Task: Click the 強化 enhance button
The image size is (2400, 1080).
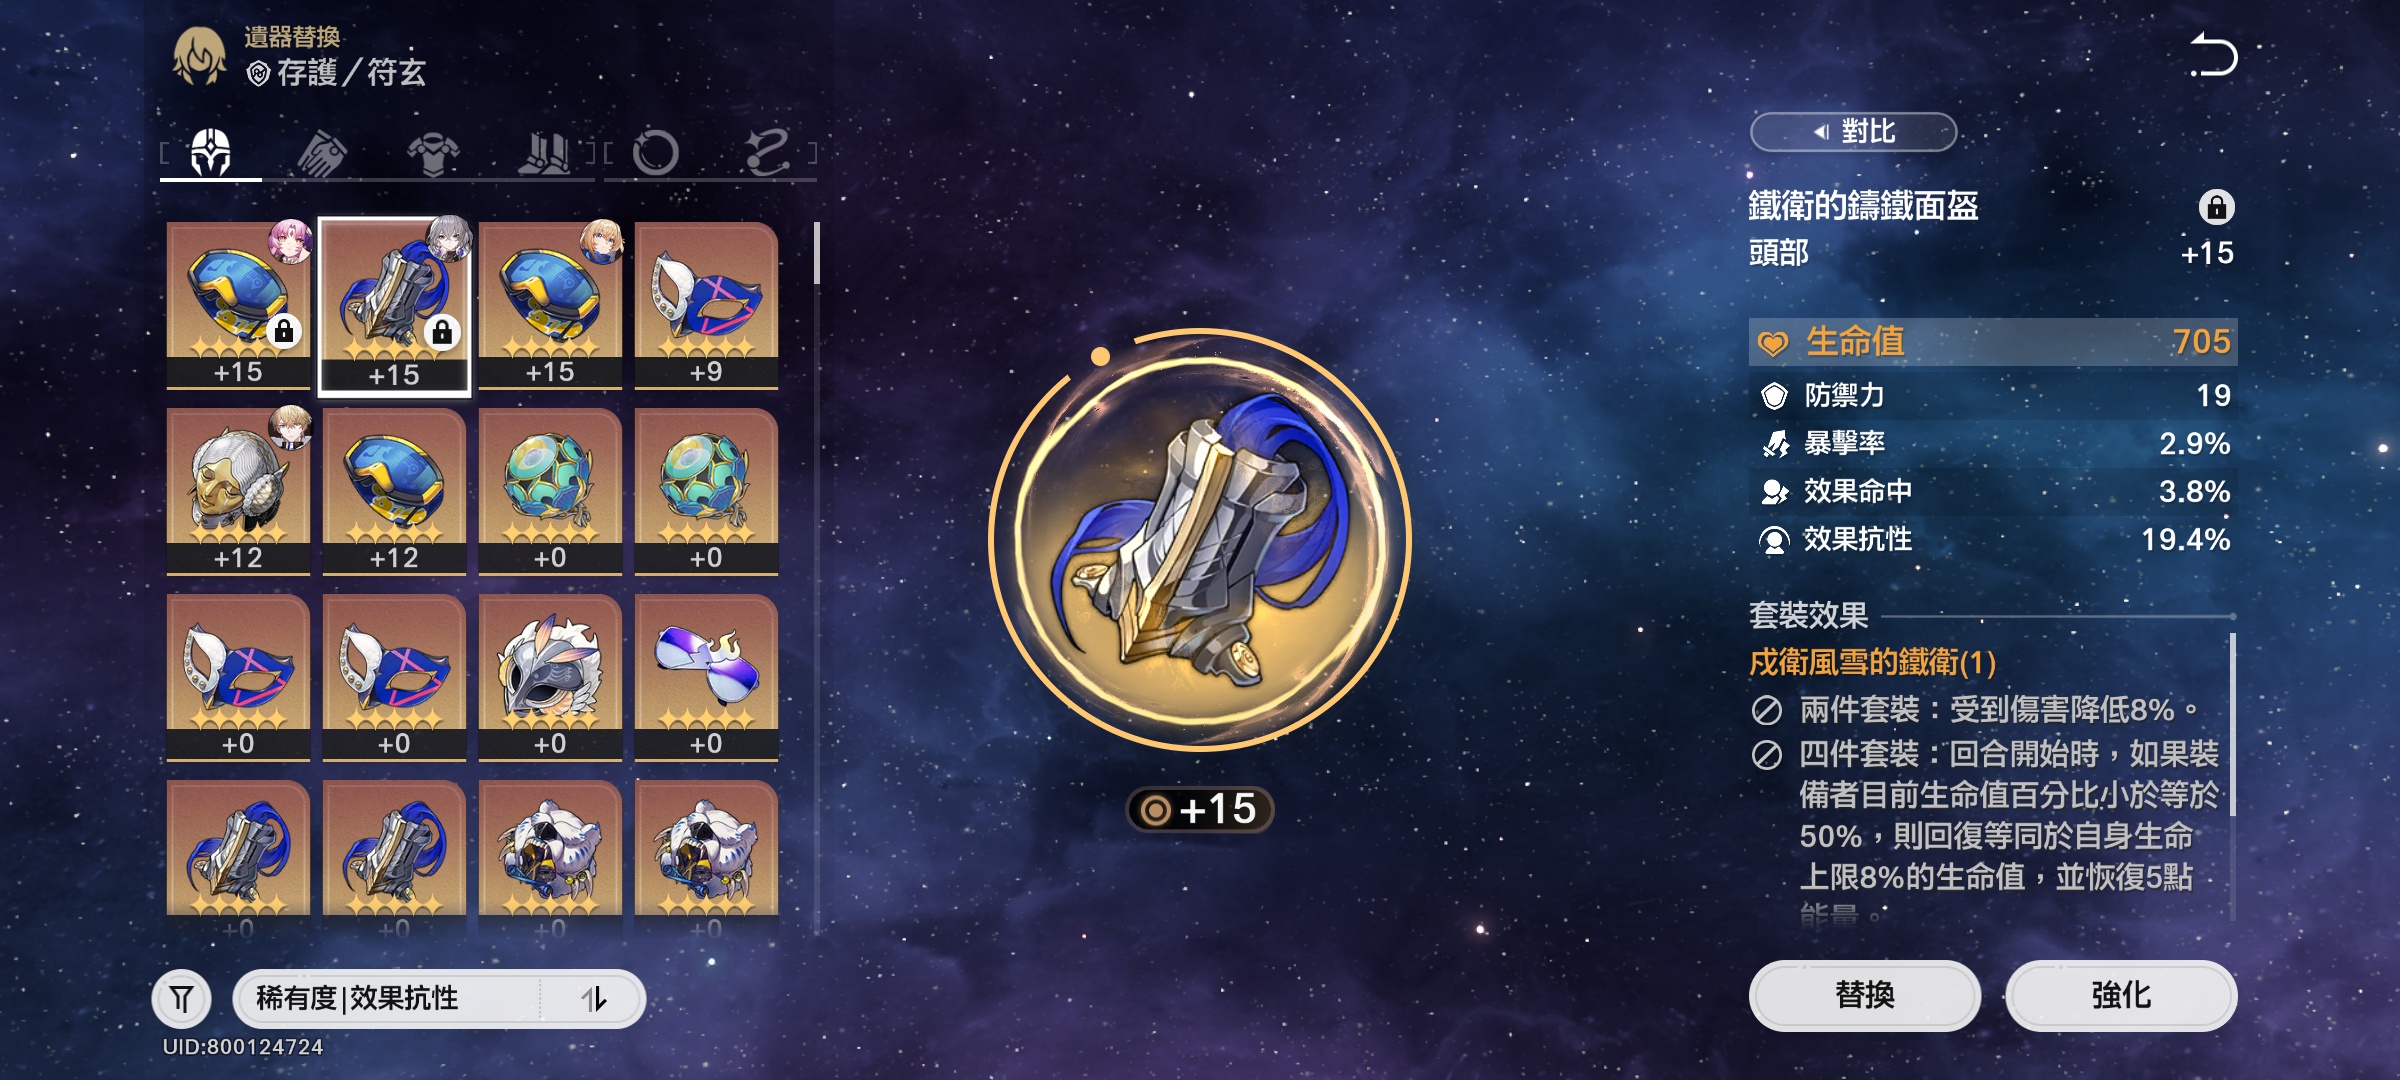Action: (2121, 995)
